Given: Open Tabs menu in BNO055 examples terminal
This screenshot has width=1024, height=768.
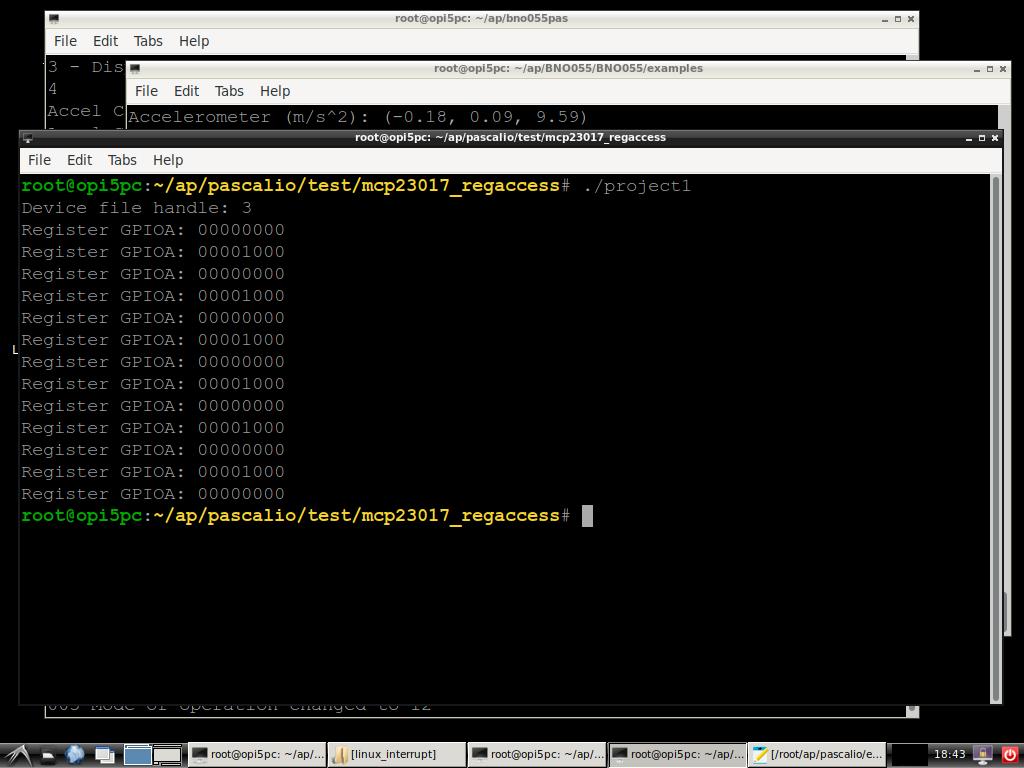Looking at the screenshot, I should pyautogui.click(x=229, y=91).
